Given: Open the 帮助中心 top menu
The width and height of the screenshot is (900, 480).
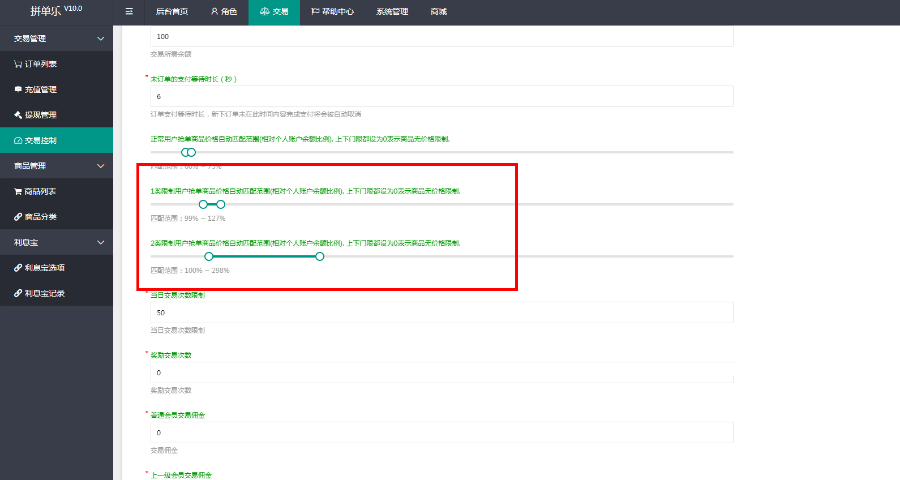Looking at the screenshot, I should coord(333,11).
